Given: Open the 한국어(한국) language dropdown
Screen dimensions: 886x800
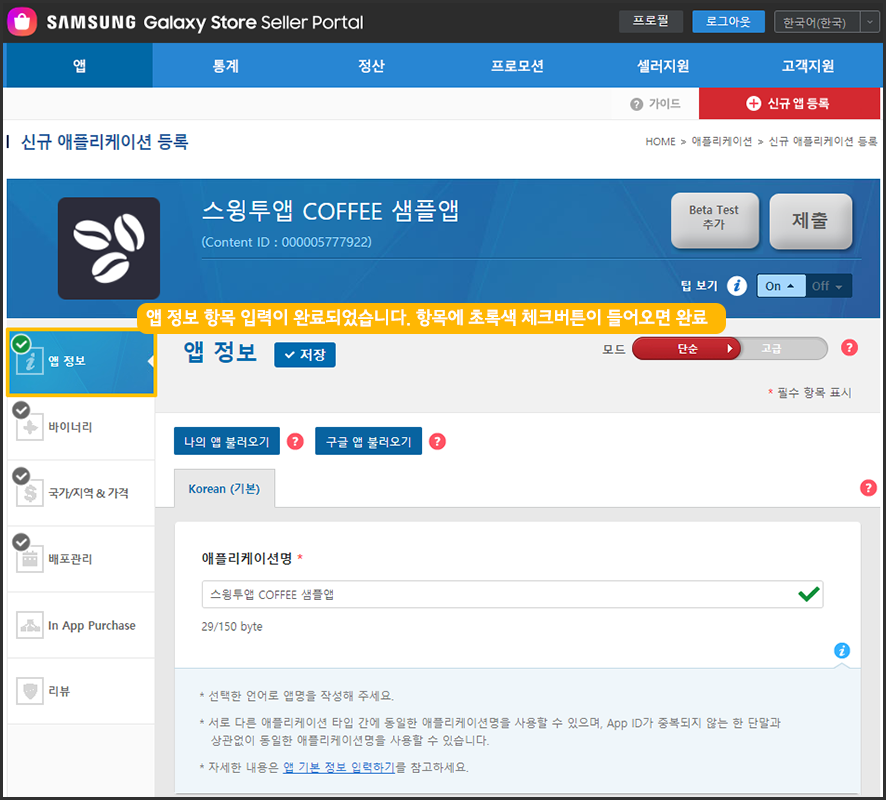Looking at the screenshot, I should (826, 22).
